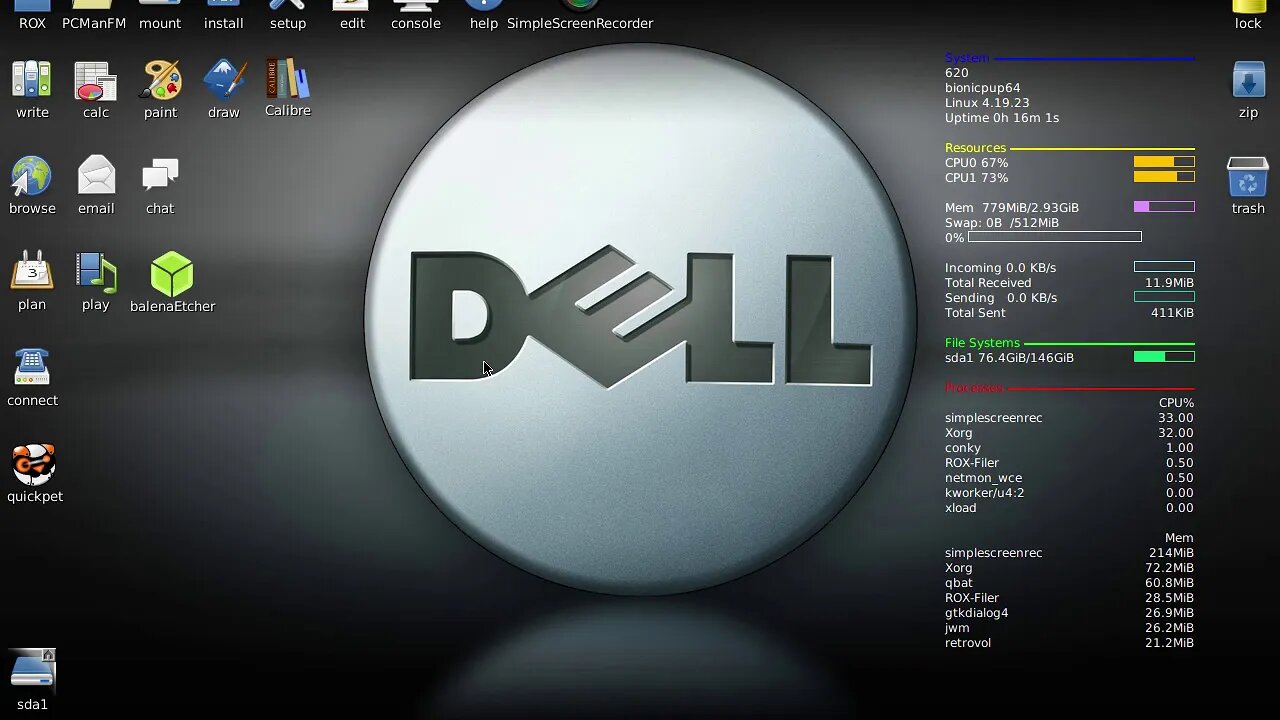Launch the draw application icon
1280x720 pixels.
click(224, 80)
